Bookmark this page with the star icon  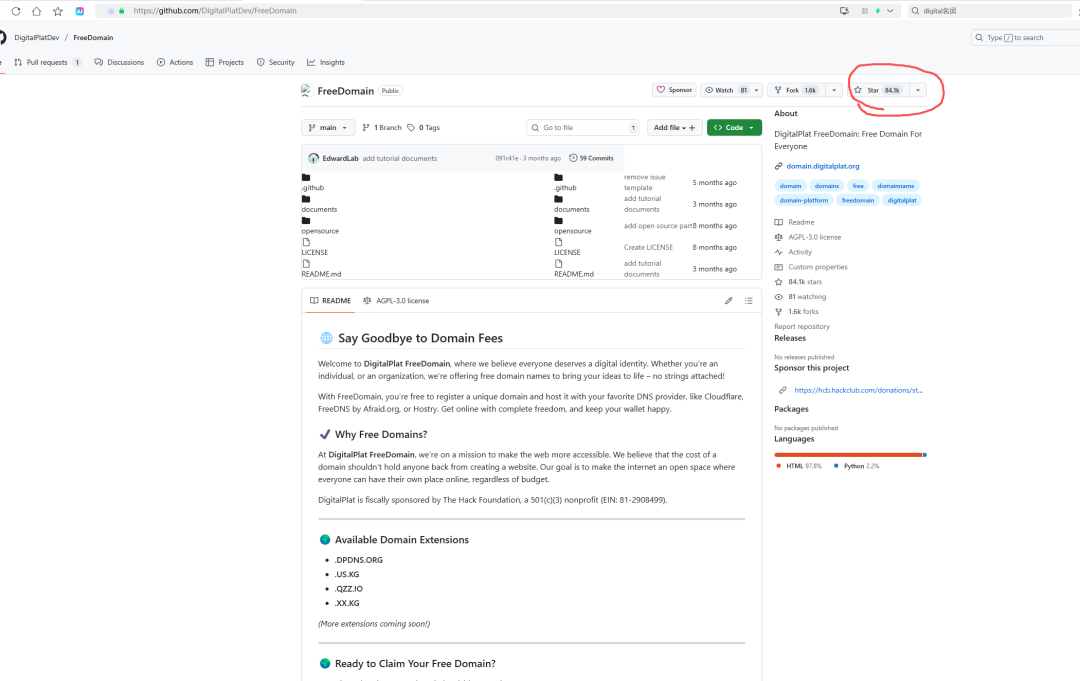click(57, 11)
